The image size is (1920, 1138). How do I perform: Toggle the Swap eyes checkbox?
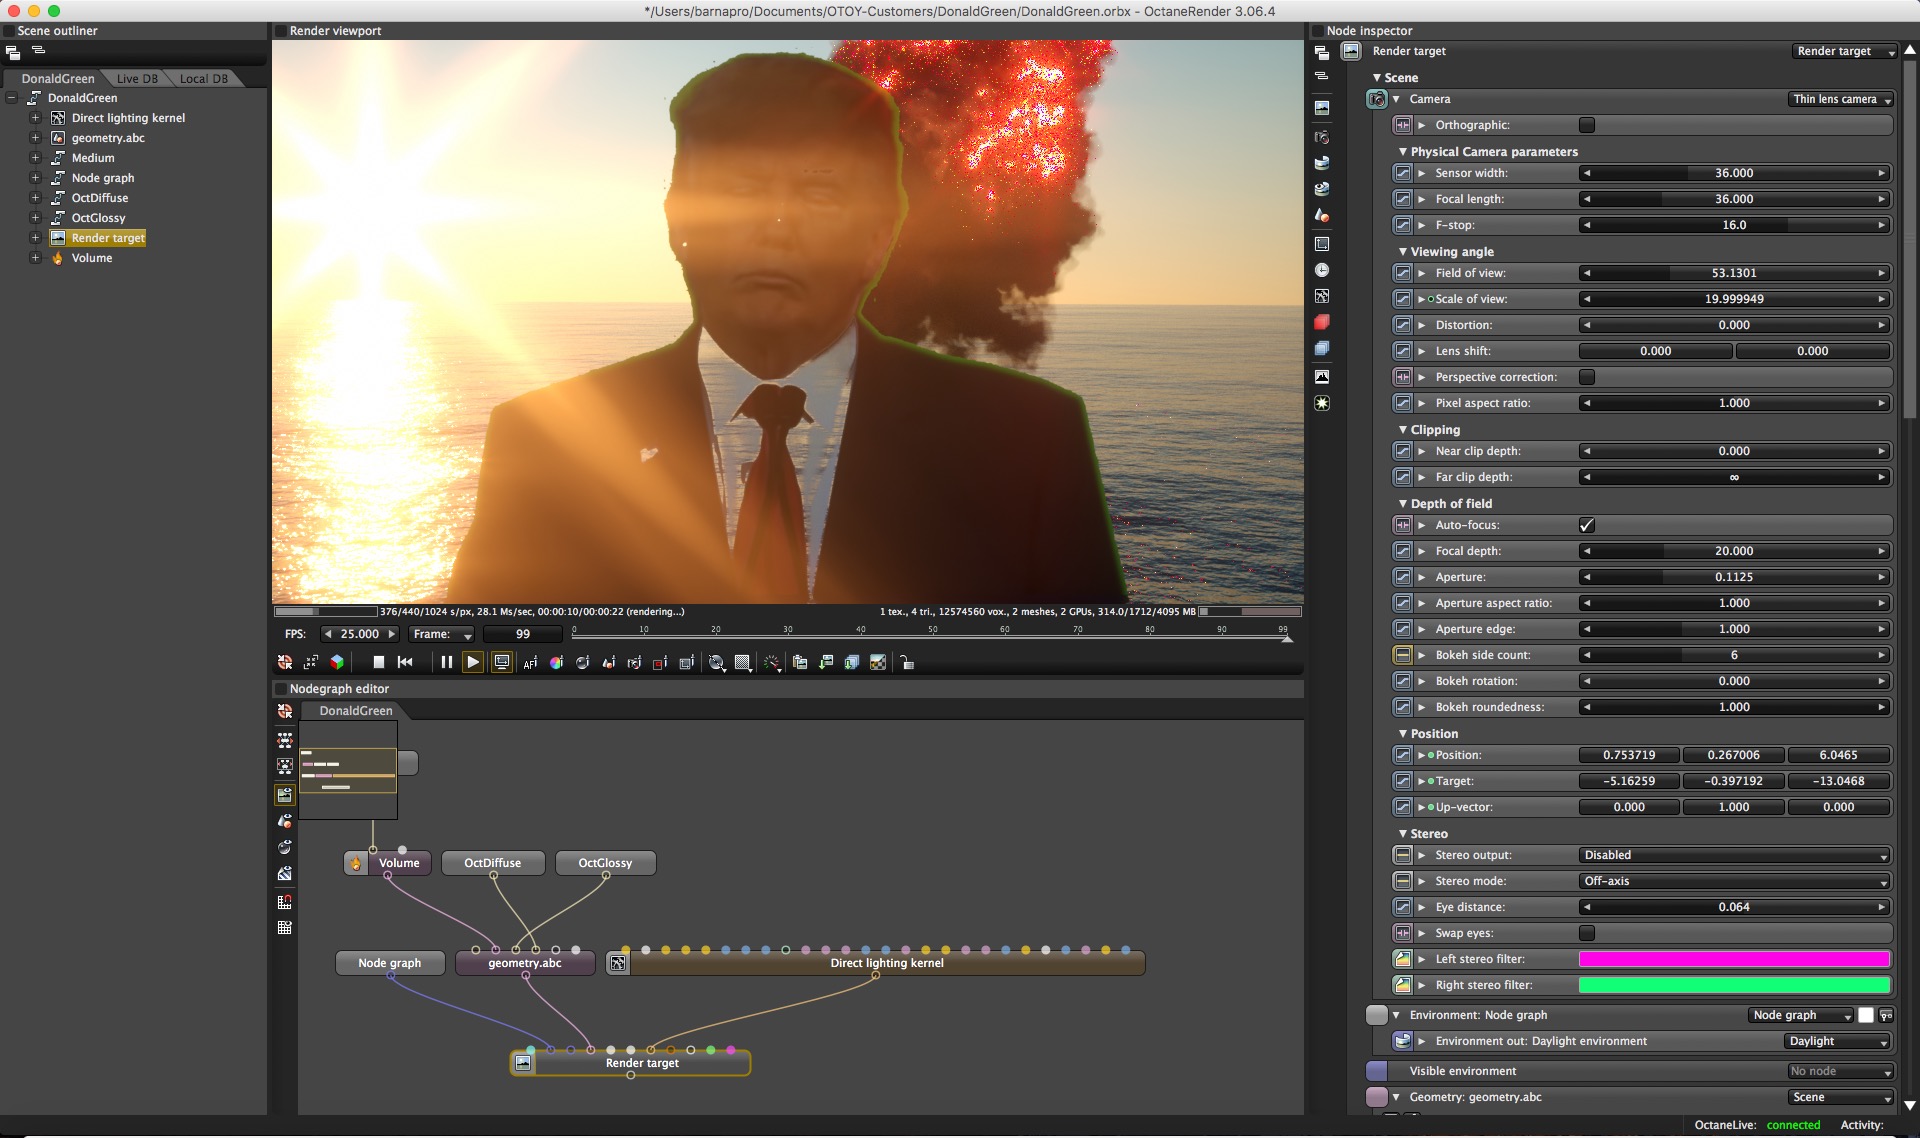click(x=1587, y=933)
